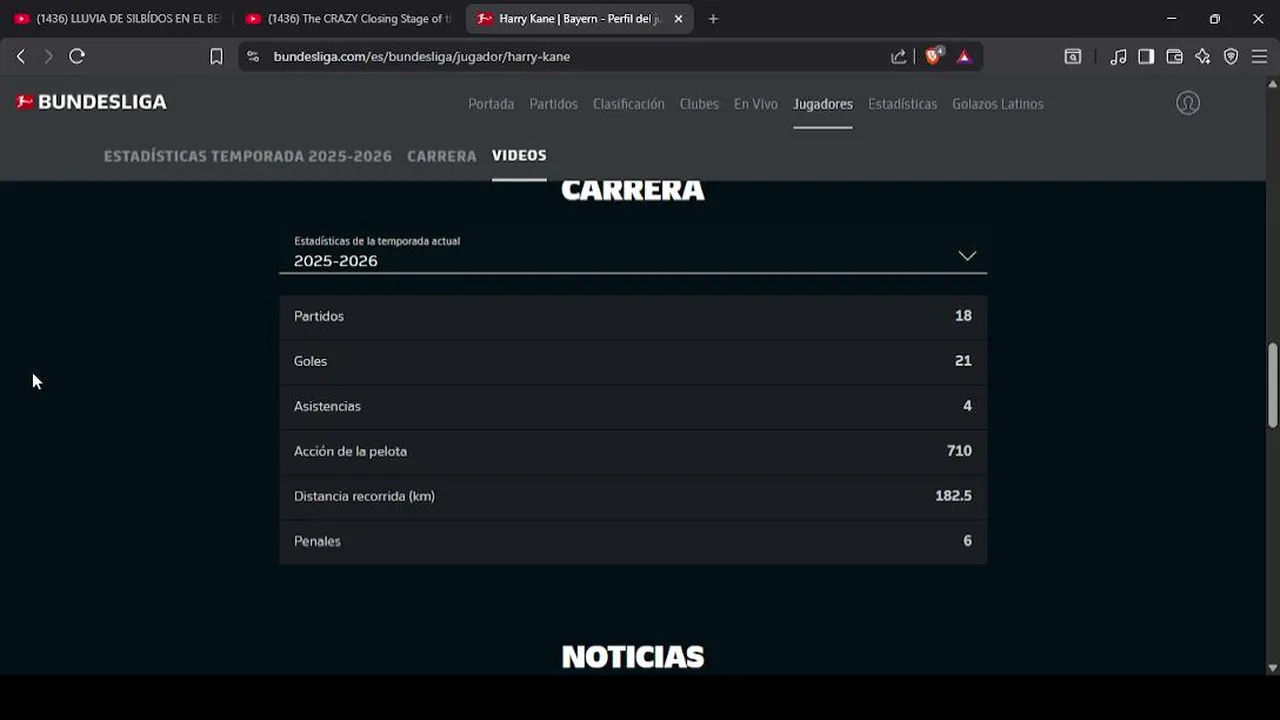Switch to The CRAZY Closing Stage tab

pyautogui.click(x=348, y=19)
